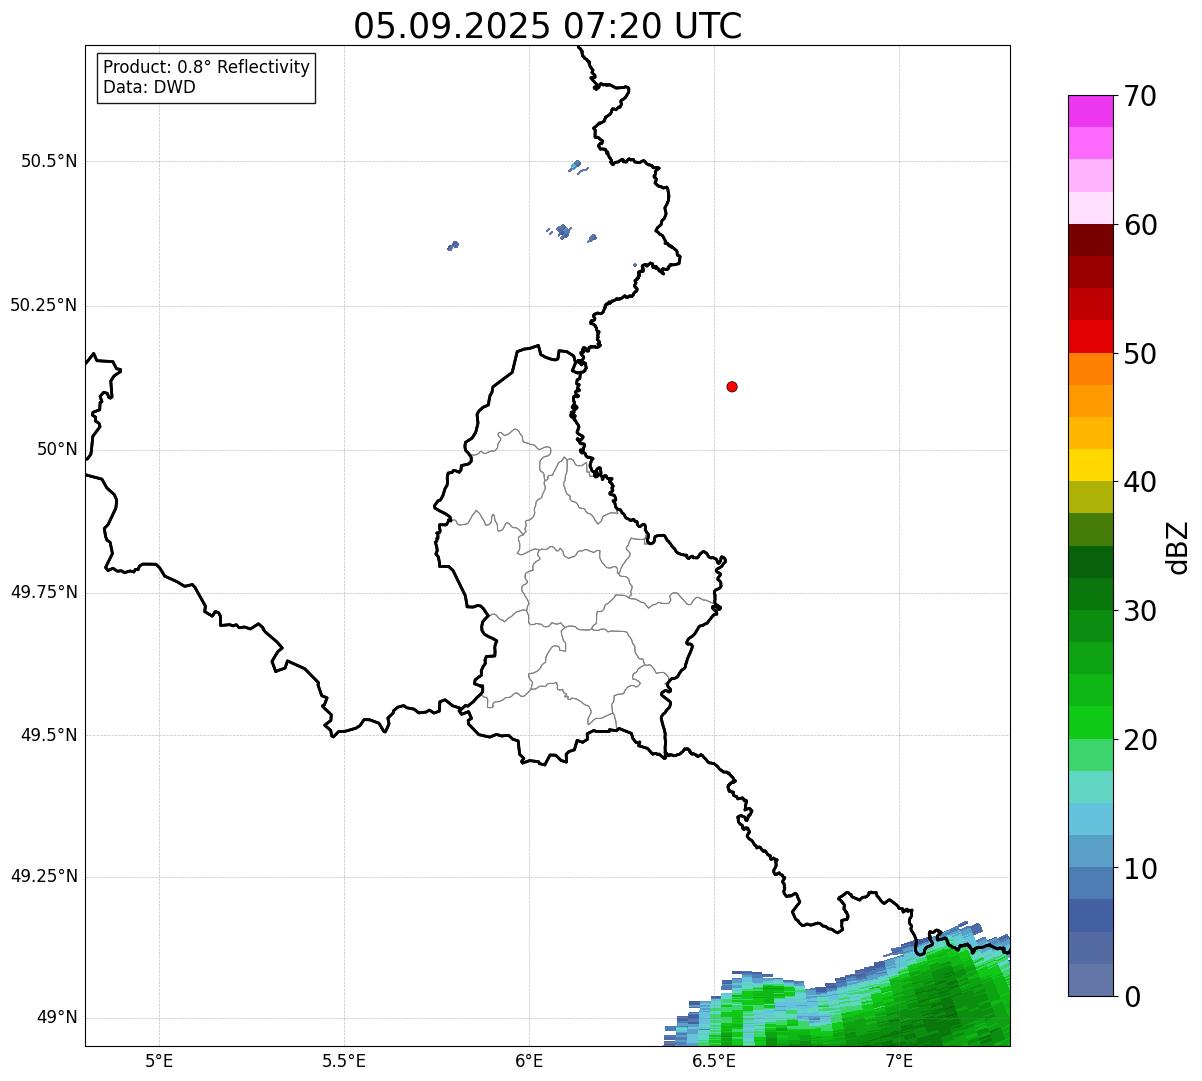Click the latitude label "49.25°N"
Screen dimensions: 1202x1081
[44, 876]
